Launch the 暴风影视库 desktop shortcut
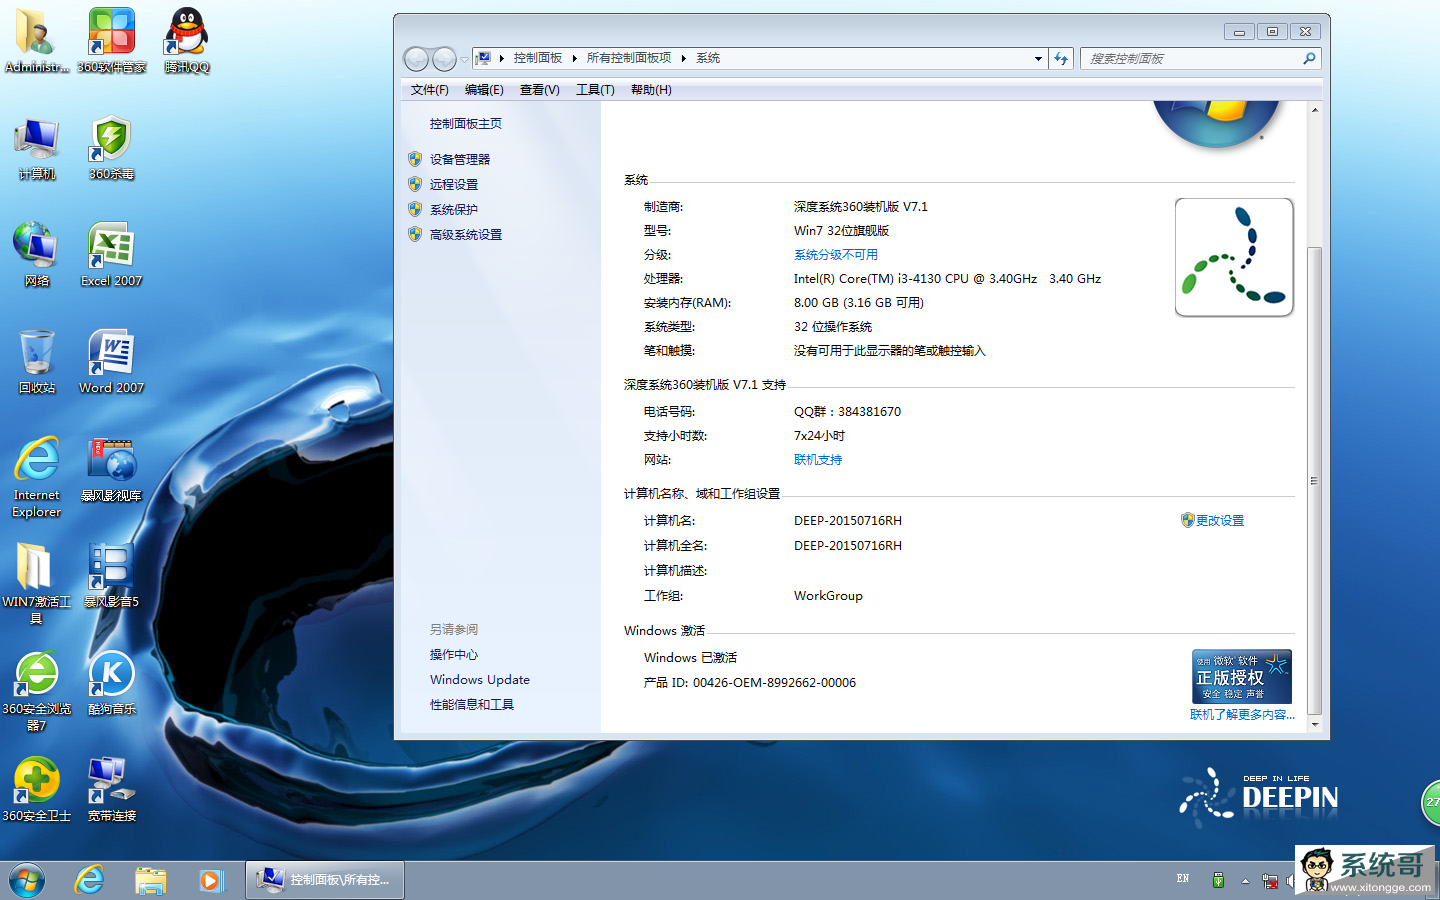 (x=112, y=469)
